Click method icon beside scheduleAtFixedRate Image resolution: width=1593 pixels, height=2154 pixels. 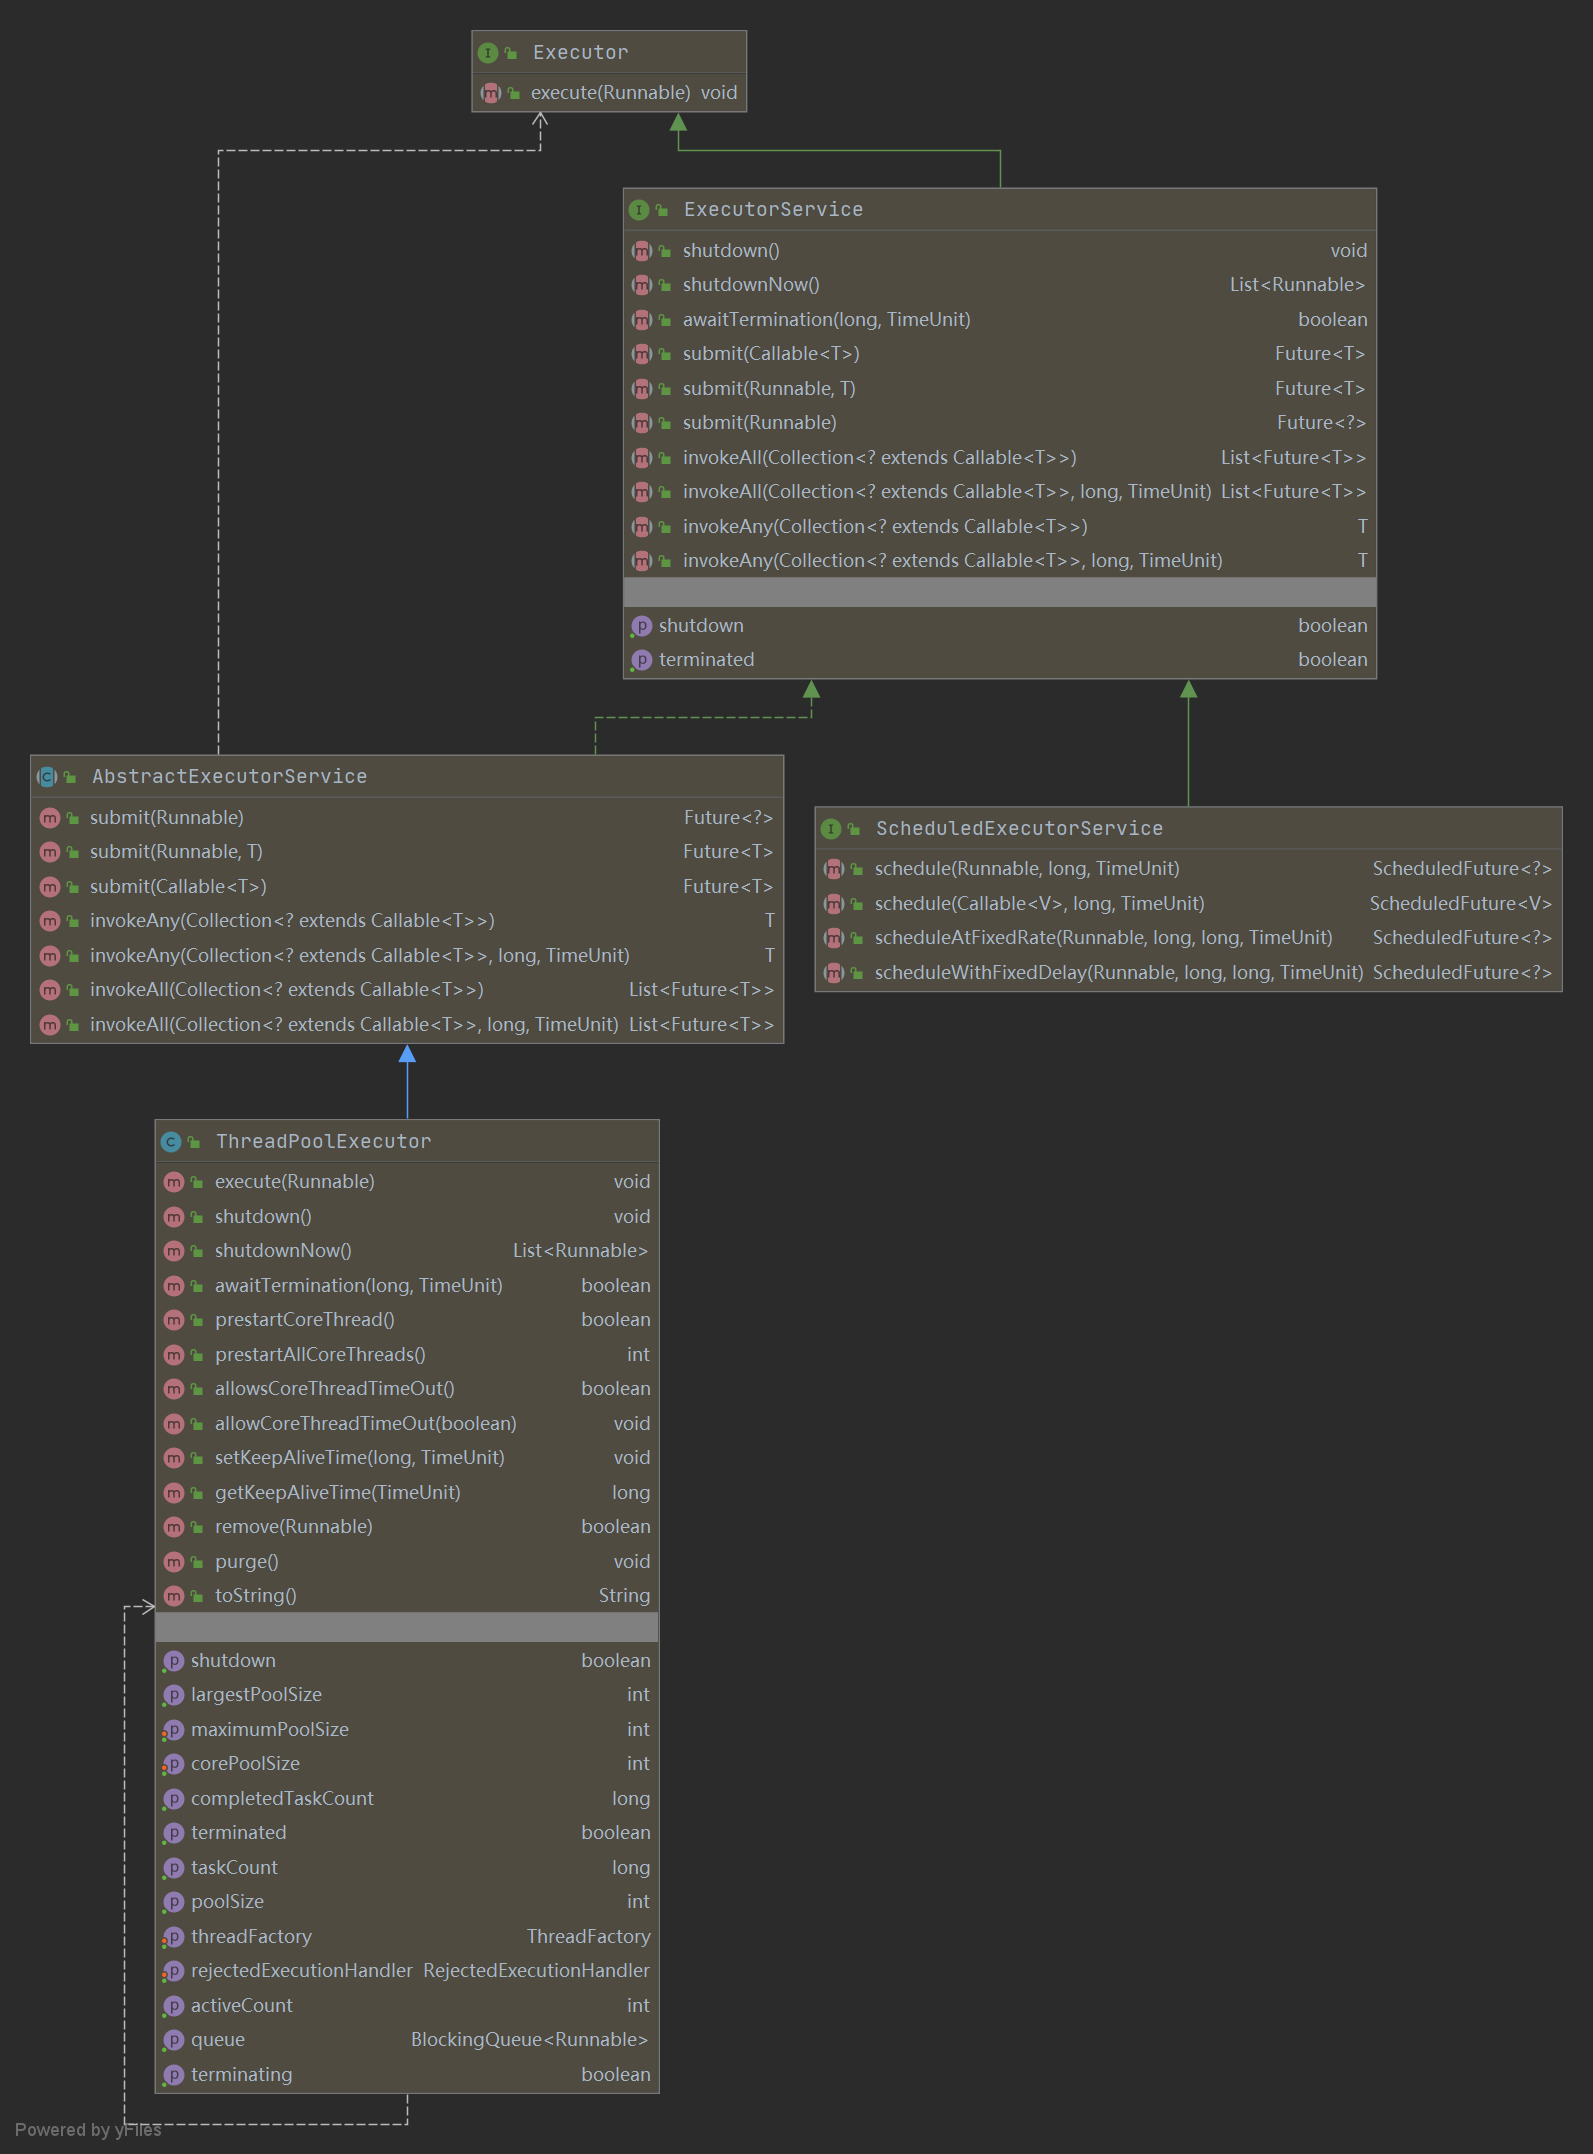tap(833, 938)
